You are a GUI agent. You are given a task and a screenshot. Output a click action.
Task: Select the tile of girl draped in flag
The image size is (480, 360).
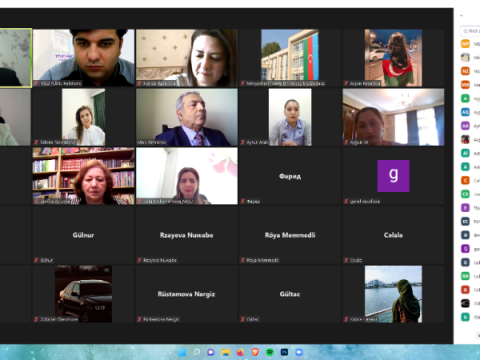pos(393,58)
